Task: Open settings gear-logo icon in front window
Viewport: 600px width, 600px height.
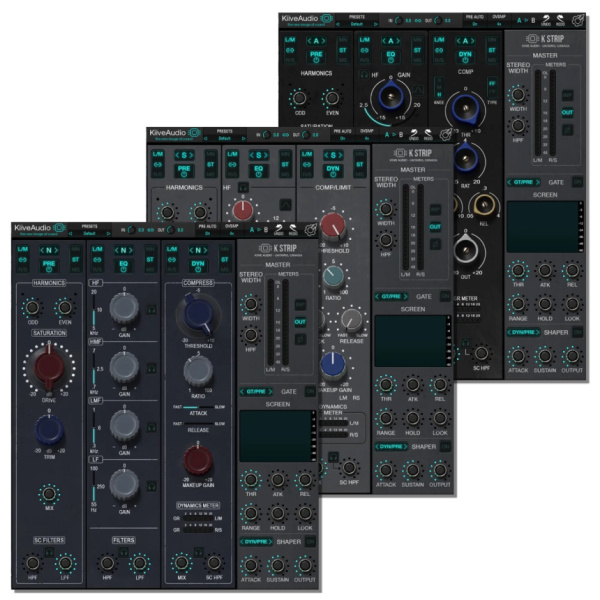Action: pyautogui.click(x=311, y=230)
